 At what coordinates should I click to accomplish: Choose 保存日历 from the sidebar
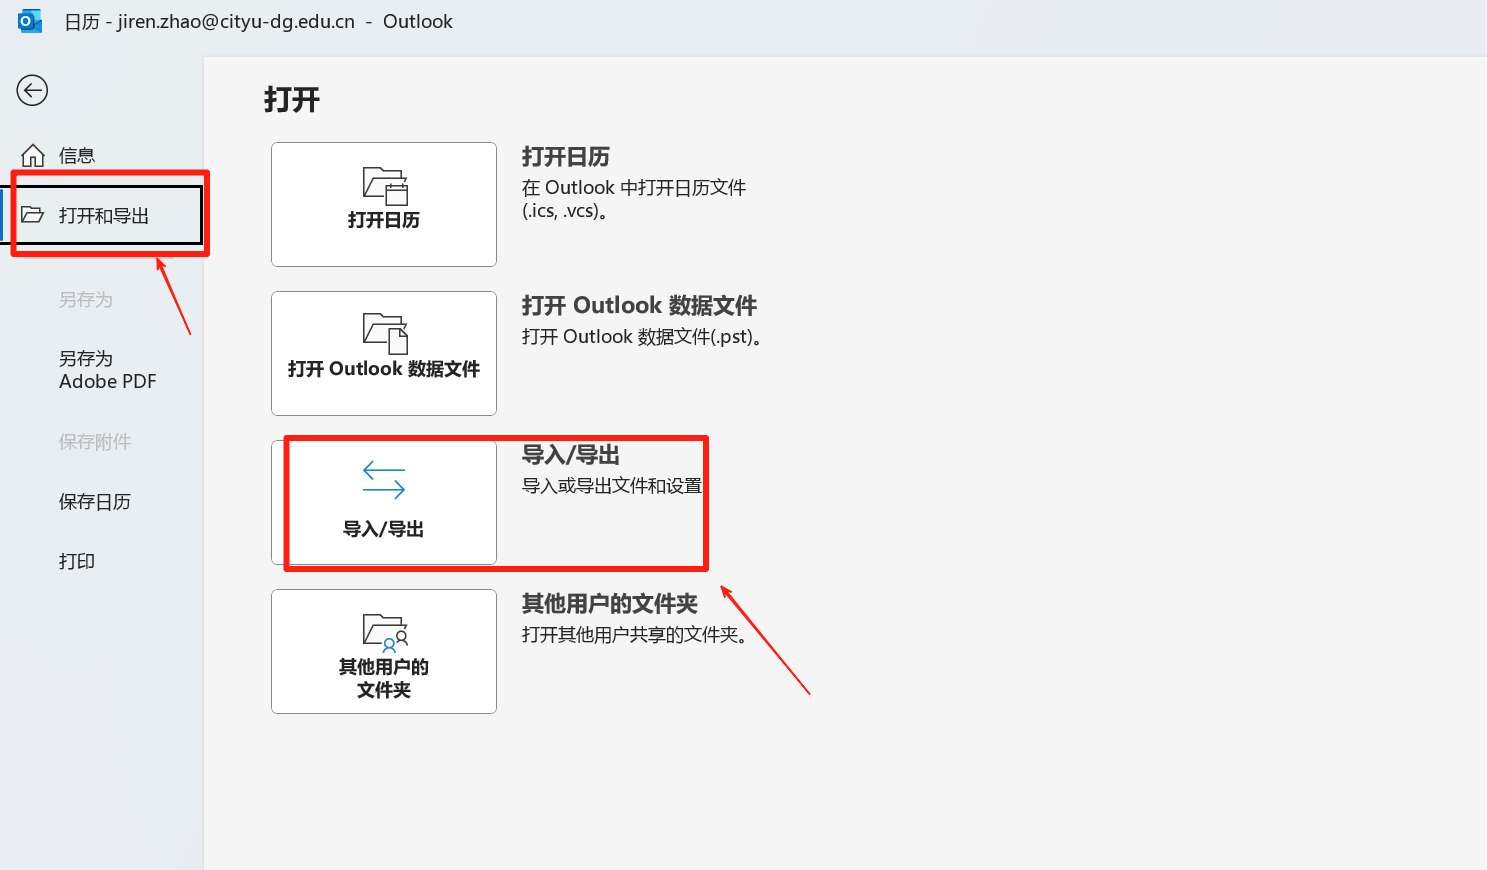[95, 502]
